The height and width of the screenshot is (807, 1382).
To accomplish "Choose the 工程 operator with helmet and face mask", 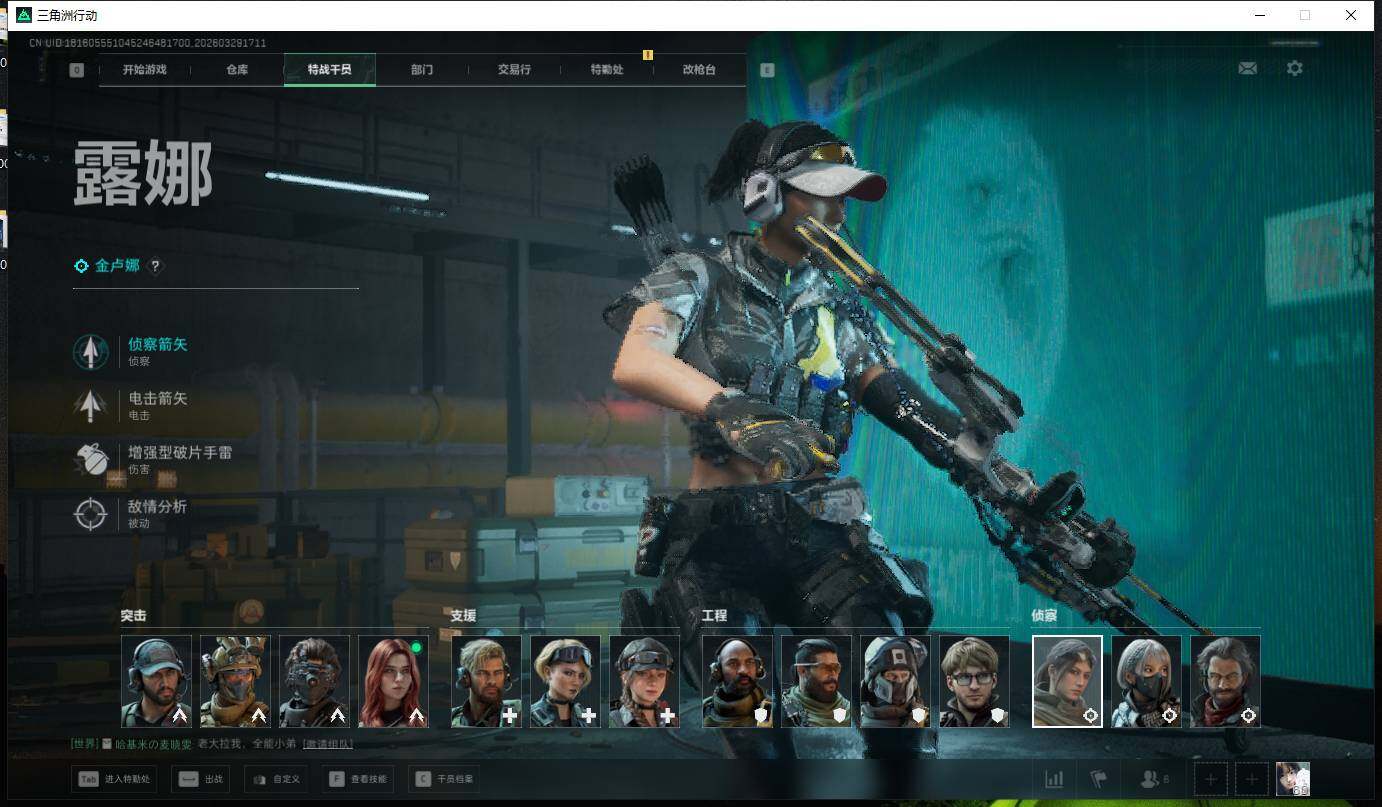I will click(x=895, y=681).
